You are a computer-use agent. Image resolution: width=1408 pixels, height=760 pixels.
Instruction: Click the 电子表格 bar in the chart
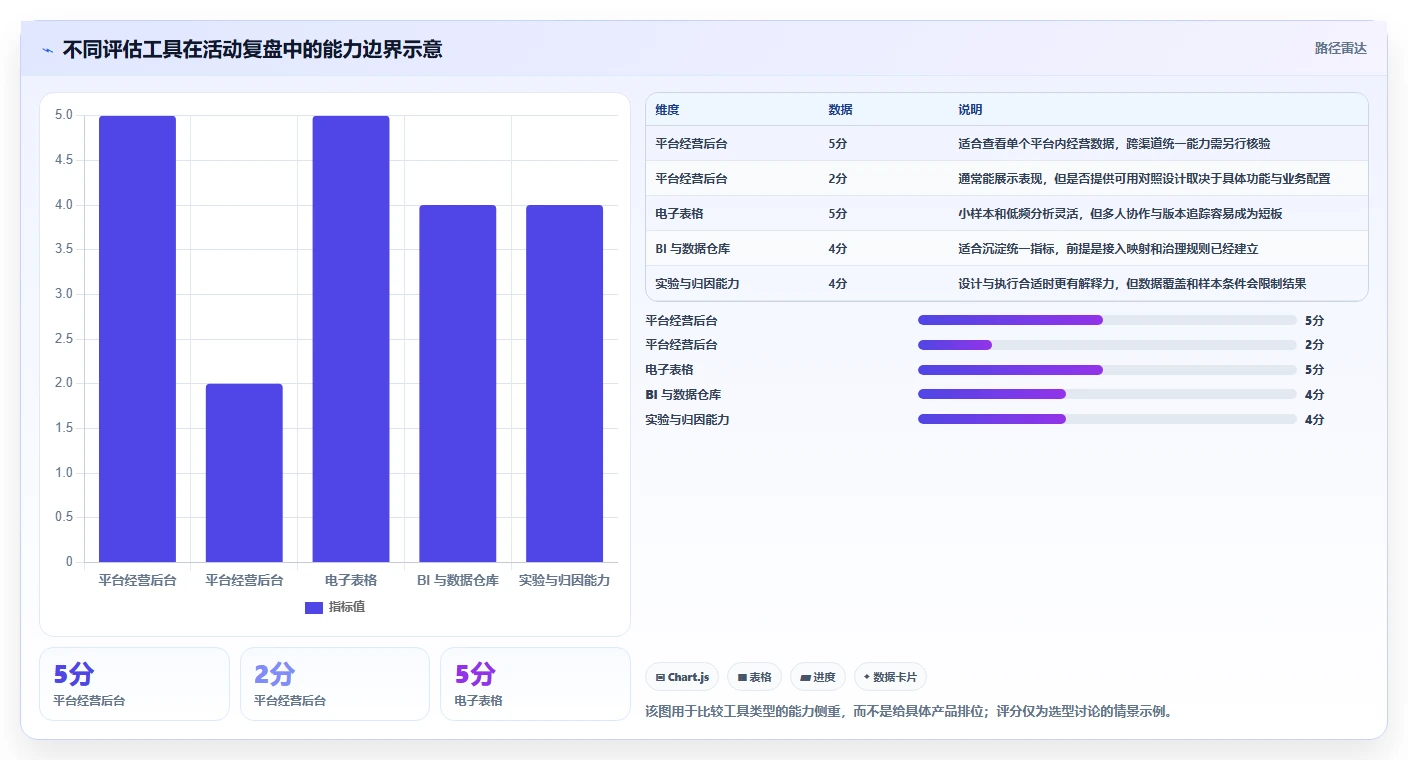(x=351, y=339)
